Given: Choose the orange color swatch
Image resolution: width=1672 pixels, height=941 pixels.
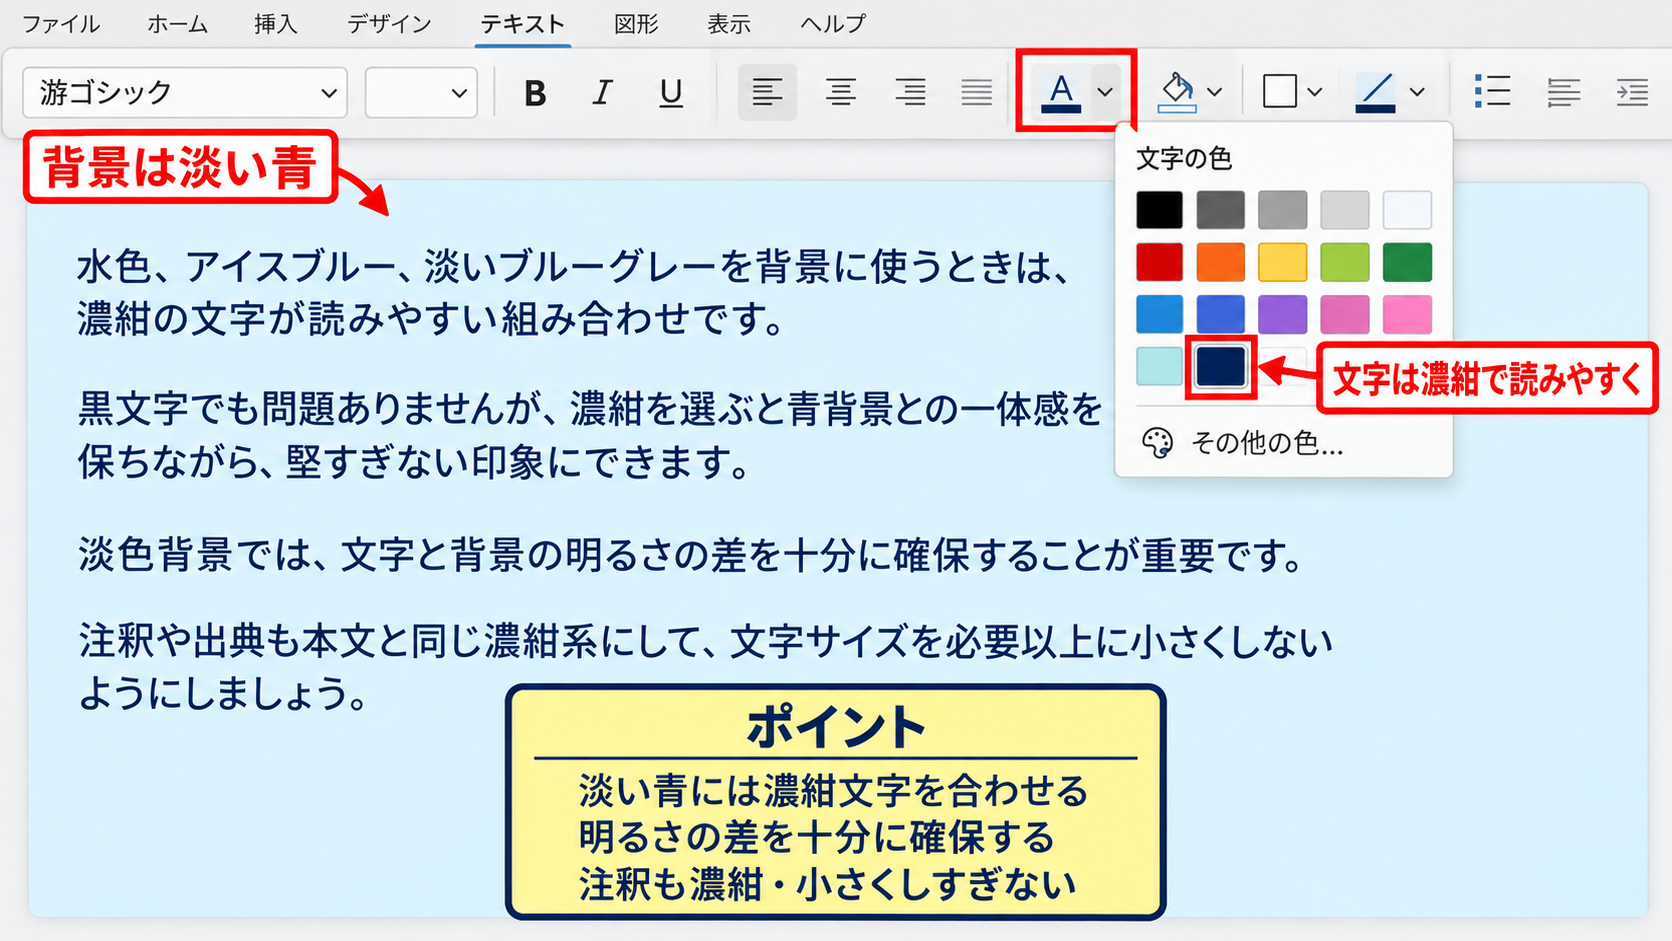Looking at the screenshot, I should (1221, 262).
